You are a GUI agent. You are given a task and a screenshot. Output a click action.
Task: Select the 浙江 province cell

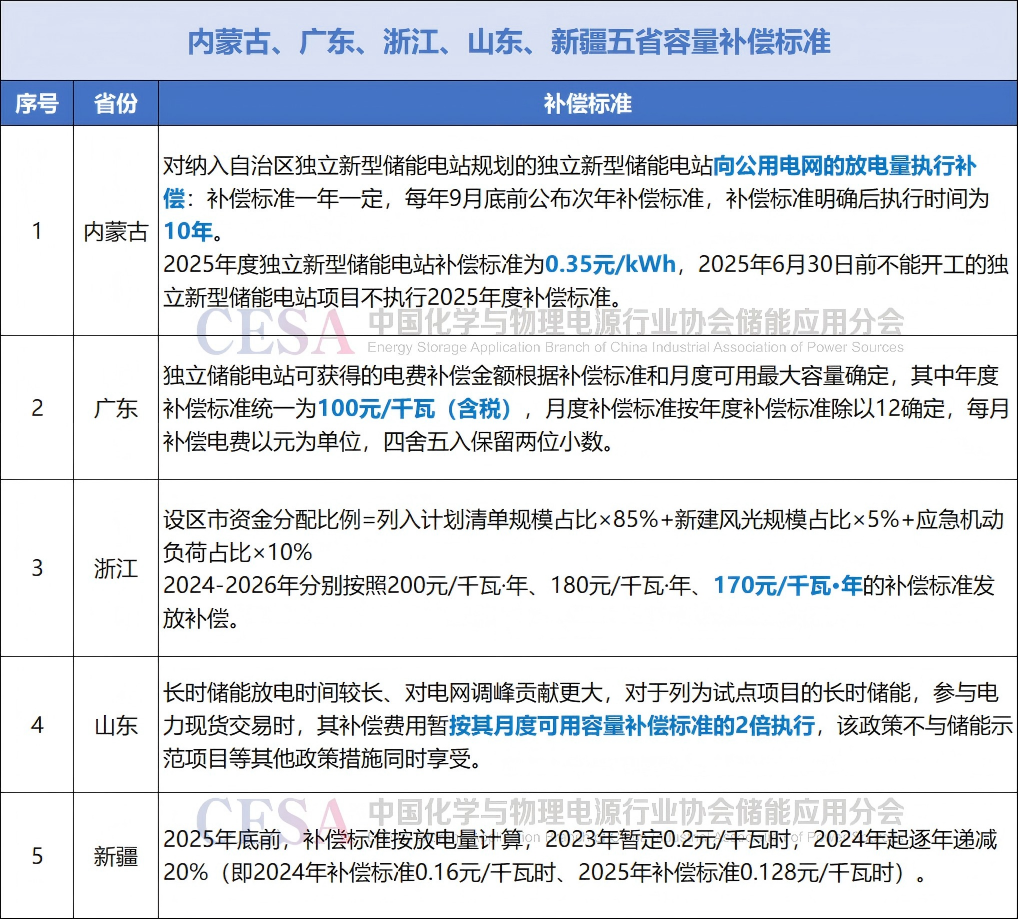click(x=116, y=568)
